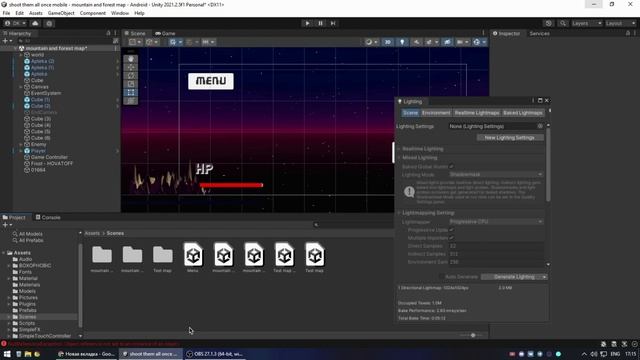Open the cloud services icon in the toolbar
This screenshot has height=360, width=640.
(x=35, y=23)
